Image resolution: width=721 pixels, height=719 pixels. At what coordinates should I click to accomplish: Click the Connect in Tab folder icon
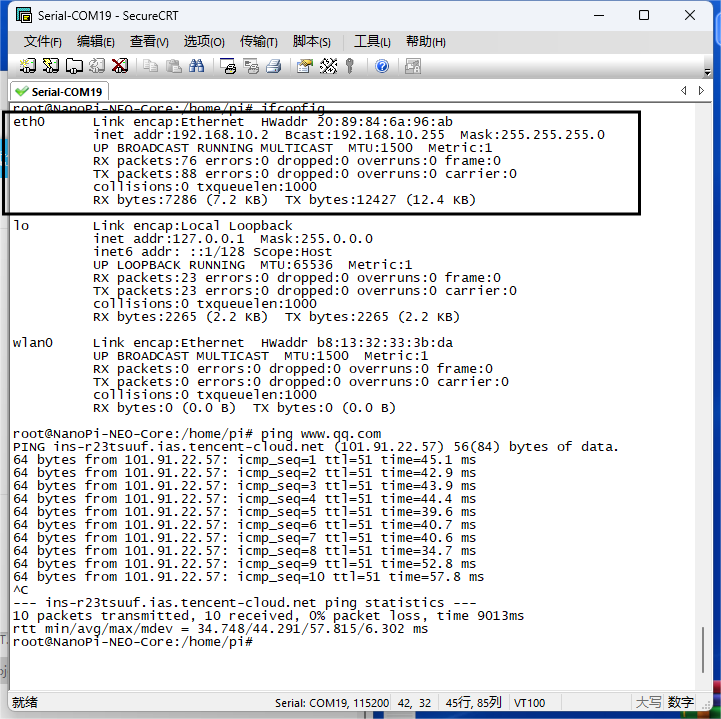pos(74,66)
